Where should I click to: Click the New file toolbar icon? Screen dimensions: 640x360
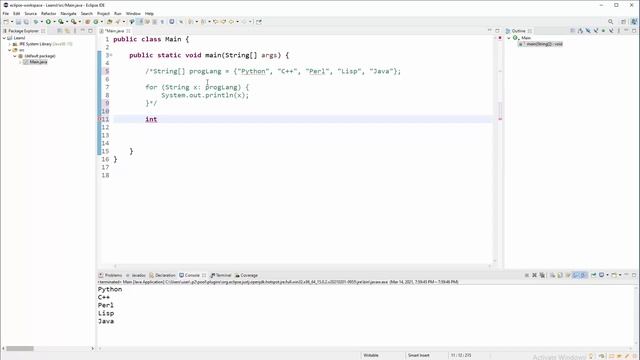pos(6,22)
